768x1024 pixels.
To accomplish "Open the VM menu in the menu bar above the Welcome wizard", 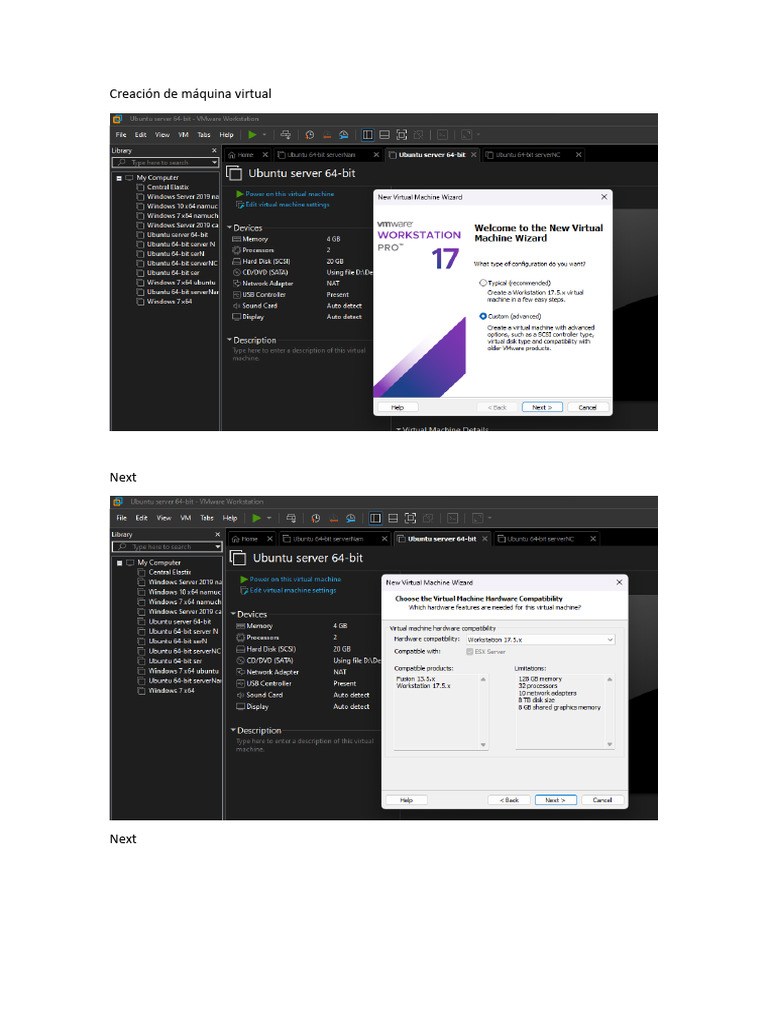I will 184,135.
